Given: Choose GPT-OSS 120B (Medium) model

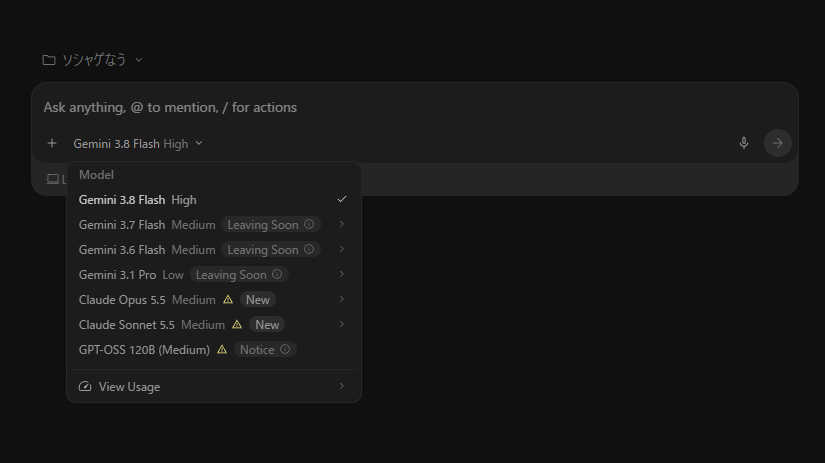Looking at the screenshot, I should (214, 350).
